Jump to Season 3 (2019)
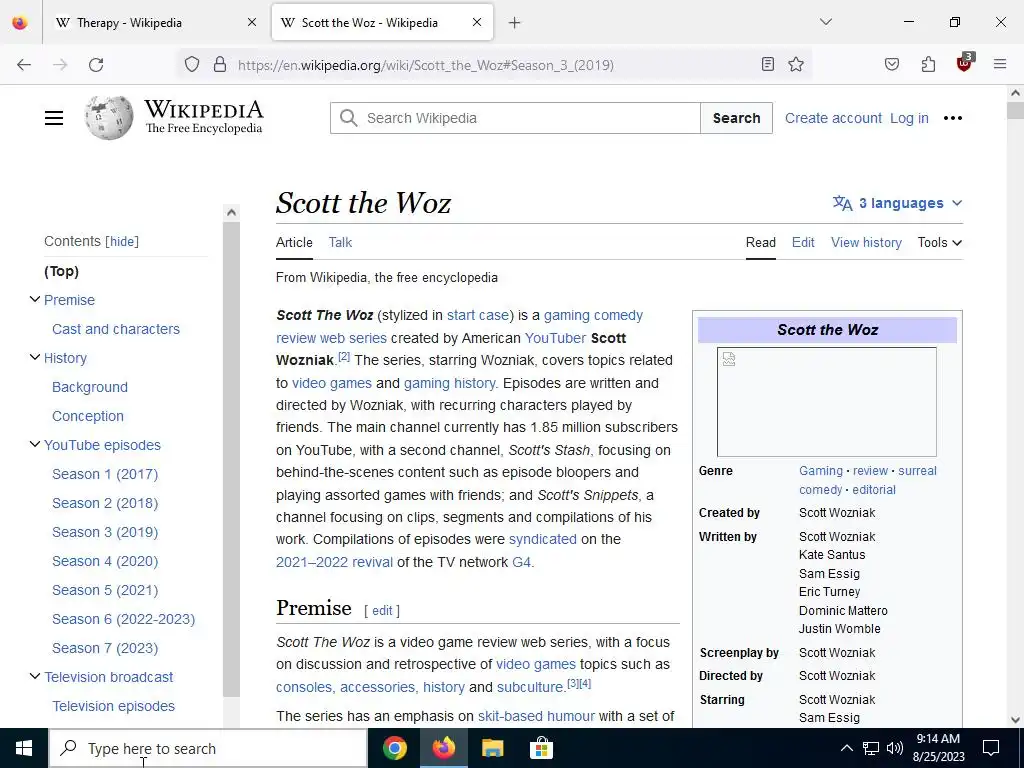 (x=105, y=532)
